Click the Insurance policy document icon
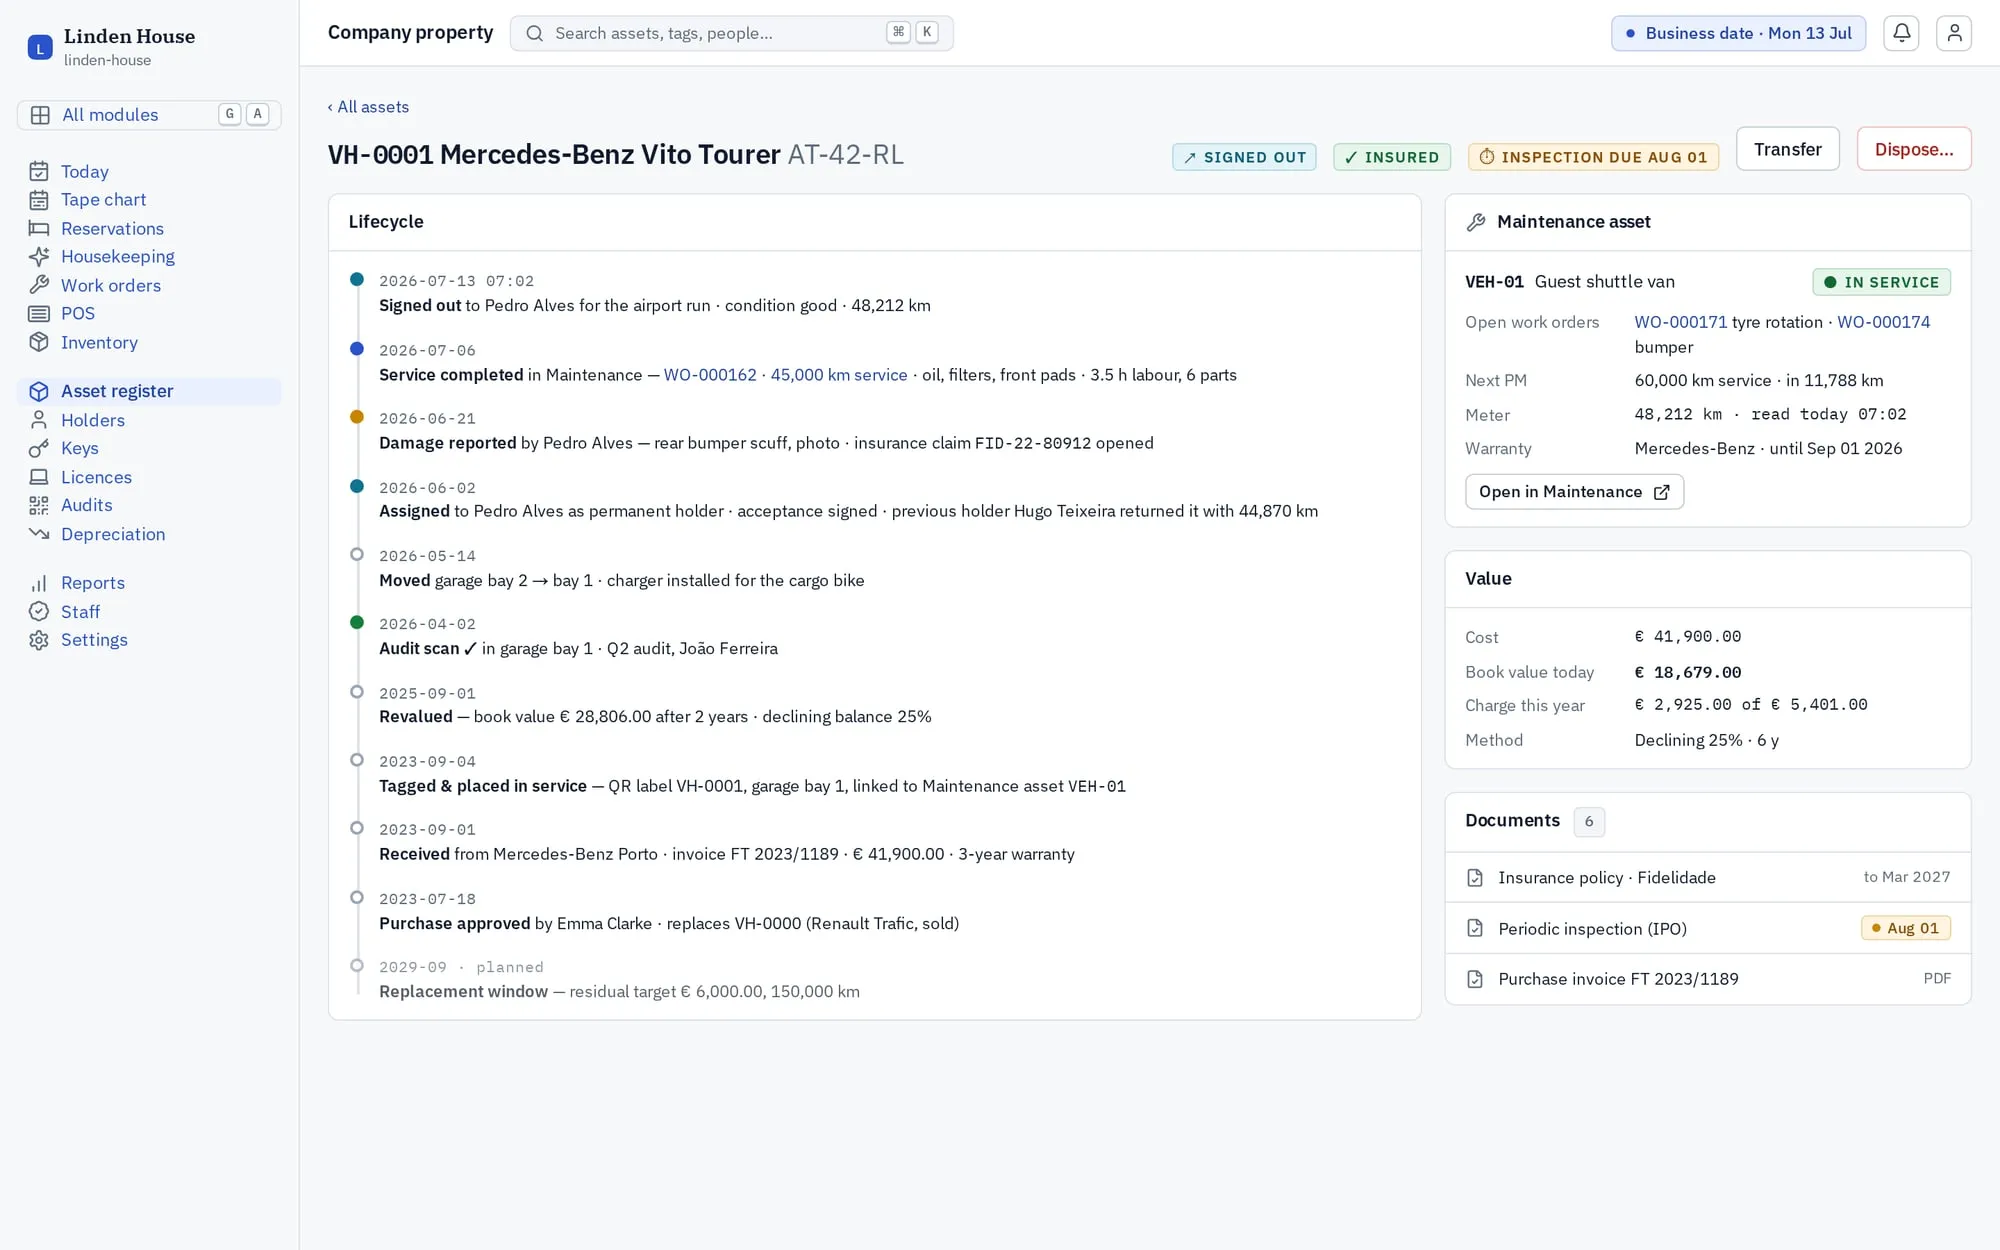Image resolution: width=2000 pixels, height=1250 pixels. coord(1475,877)
